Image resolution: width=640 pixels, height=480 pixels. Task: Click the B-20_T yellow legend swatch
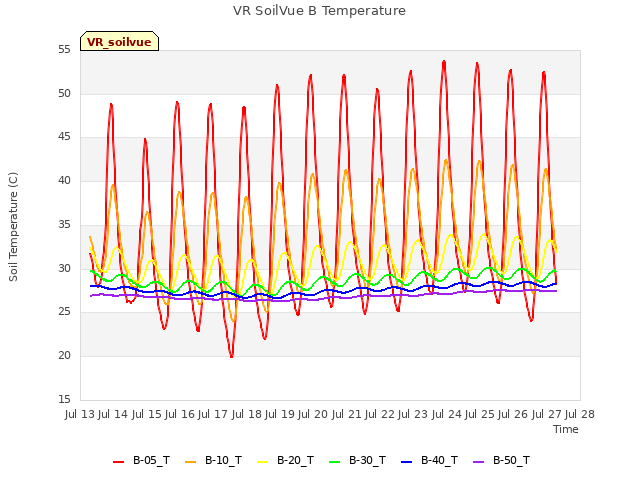point(263,462)
